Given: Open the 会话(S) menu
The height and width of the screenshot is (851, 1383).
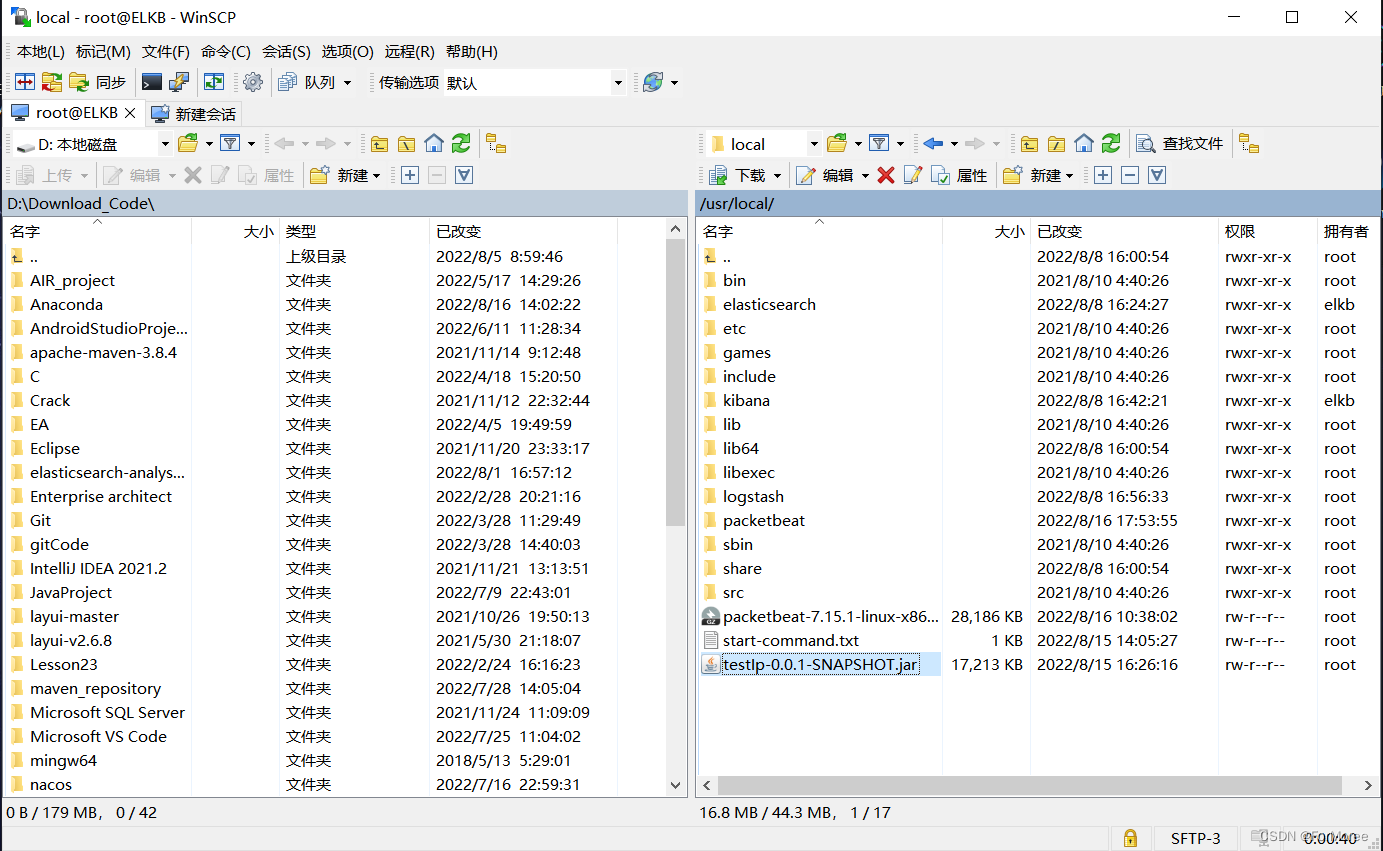Looking at the screenshot, I should (286, 51).
